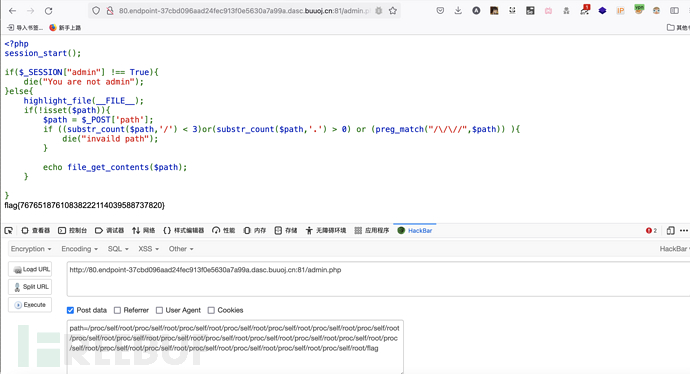Switch to the 内存 memory tab
This screenshot has width=690, height=374.
tap(255, 231)
